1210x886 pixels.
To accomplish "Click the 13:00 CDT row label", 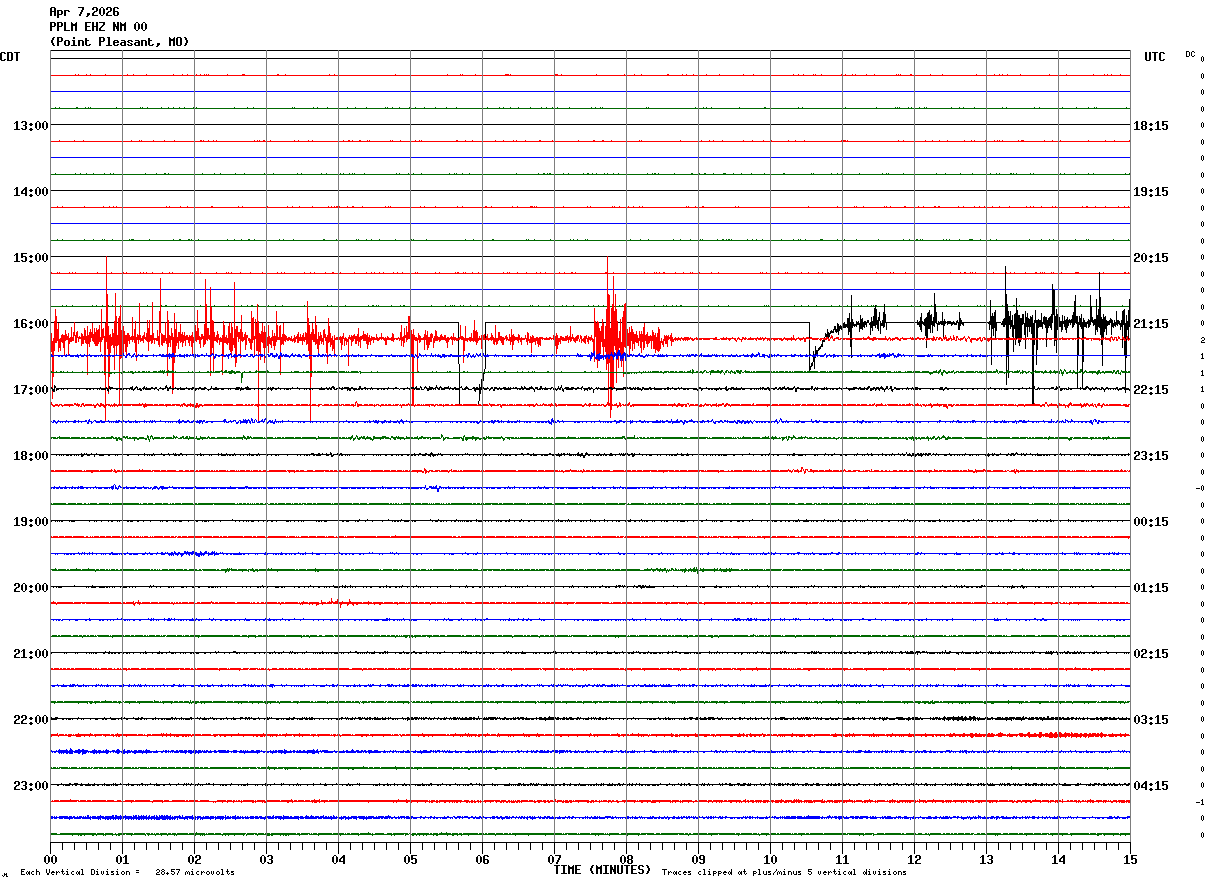I will [x=30, y=126].
